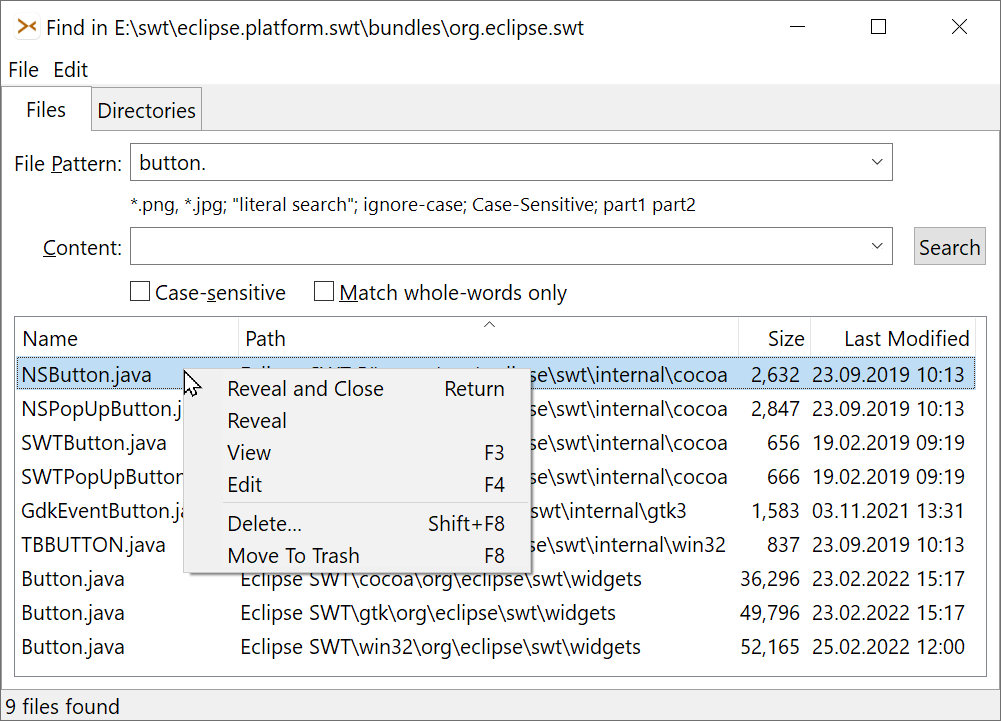
Task: Toggle the Path column sort order chevron
Action: pyautogui.click(x=489, y=324)
